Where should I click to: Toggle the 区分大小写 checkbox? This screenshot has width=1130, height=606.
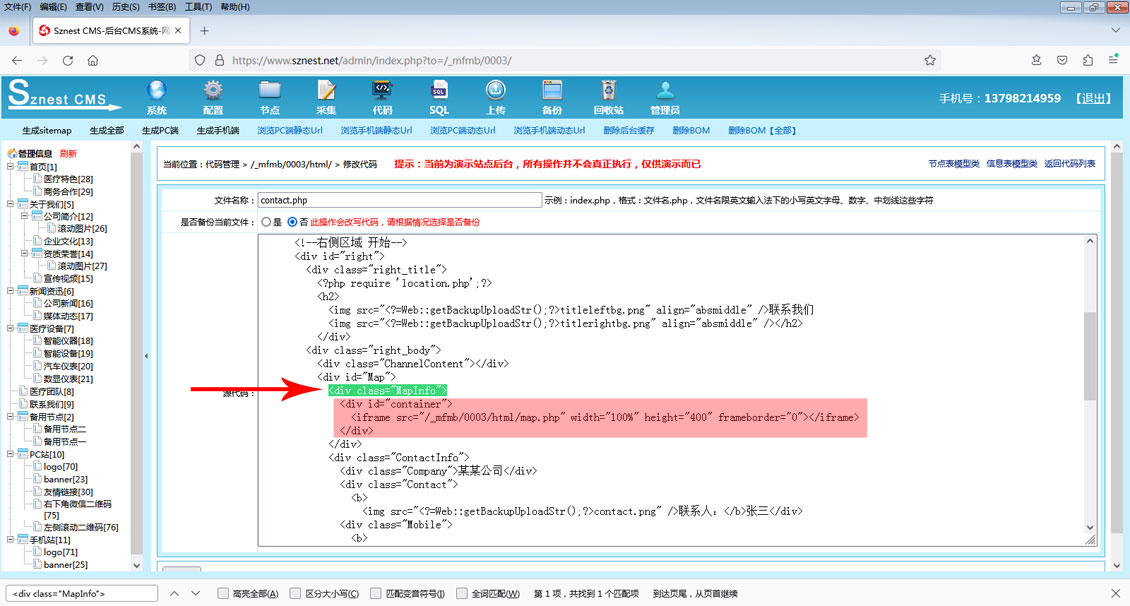pyautogui.click(x=296, y=594)
